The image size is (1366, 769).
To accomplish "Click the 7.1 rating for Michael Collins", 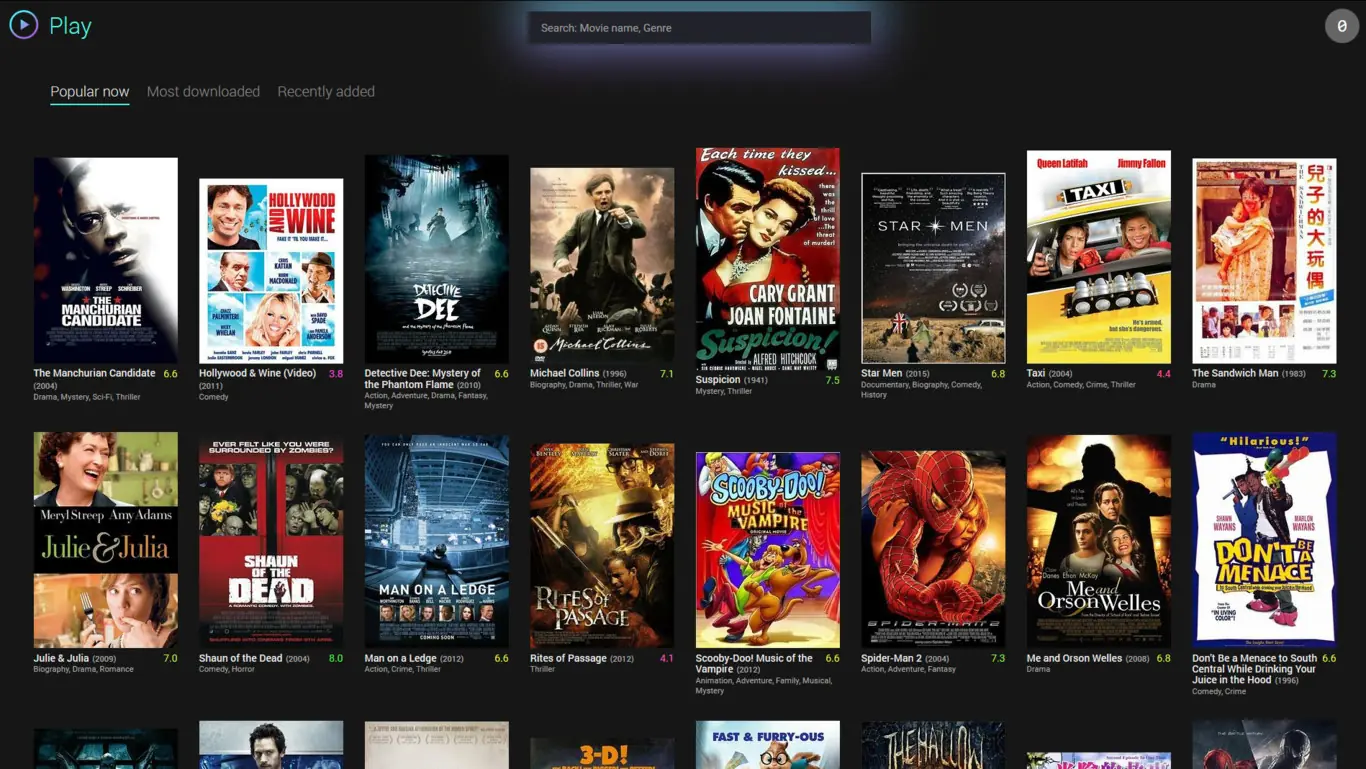I will point(667,374).
